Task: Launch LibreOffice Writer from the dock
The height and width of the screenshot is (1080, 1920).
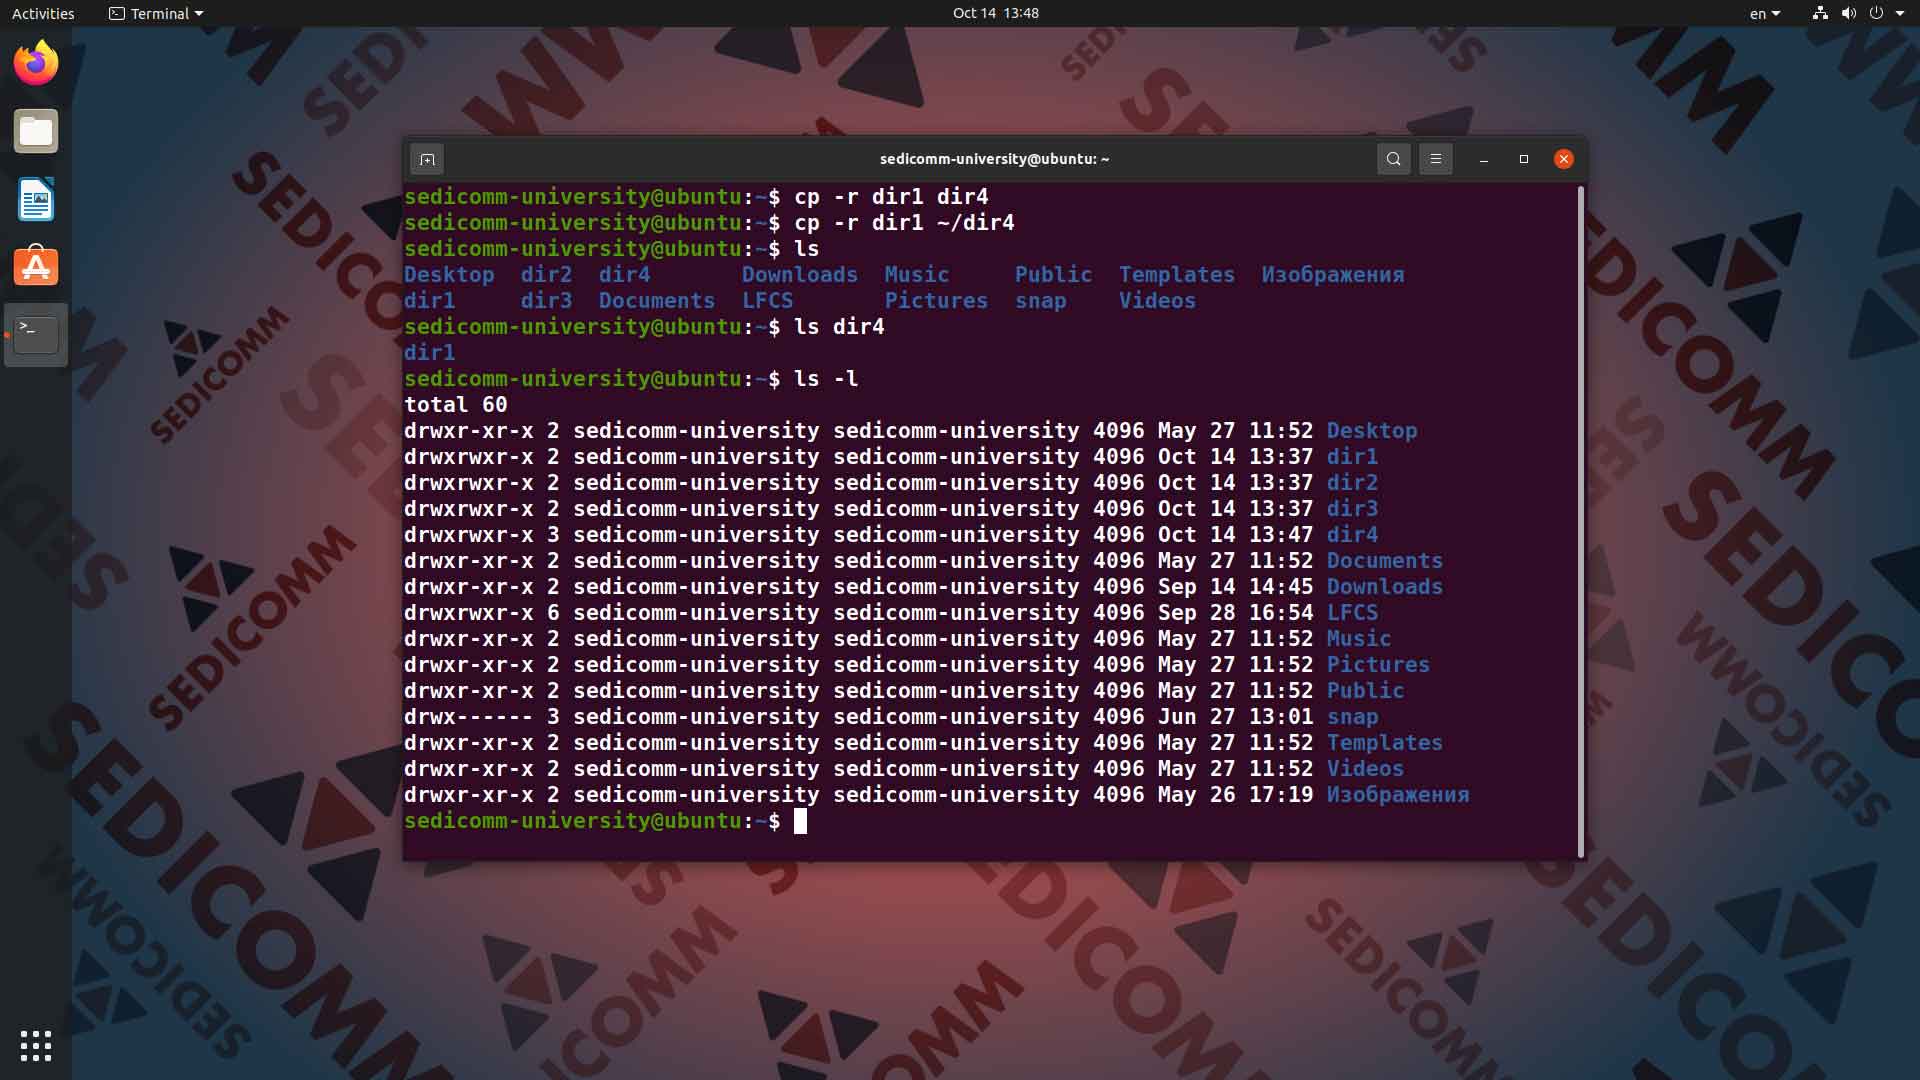Action: click(36, 199)
